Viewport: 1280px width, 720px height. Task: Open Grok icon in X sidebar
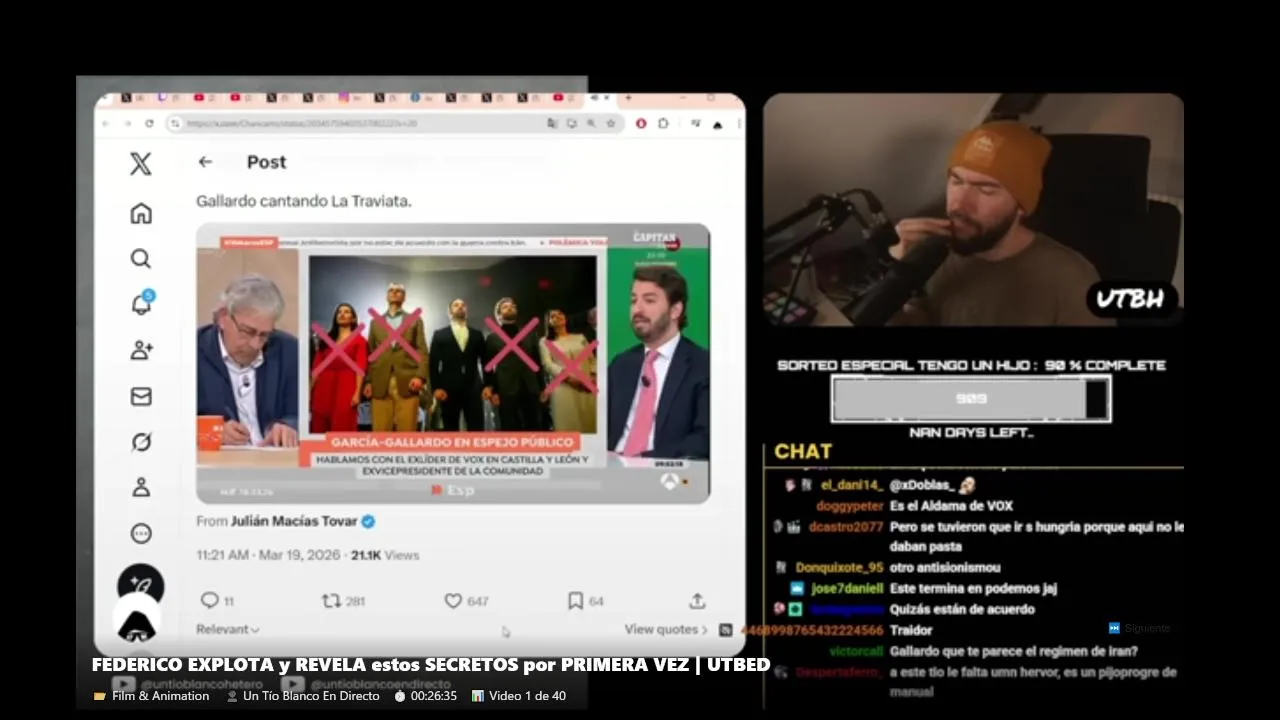[x=141, y=442]
